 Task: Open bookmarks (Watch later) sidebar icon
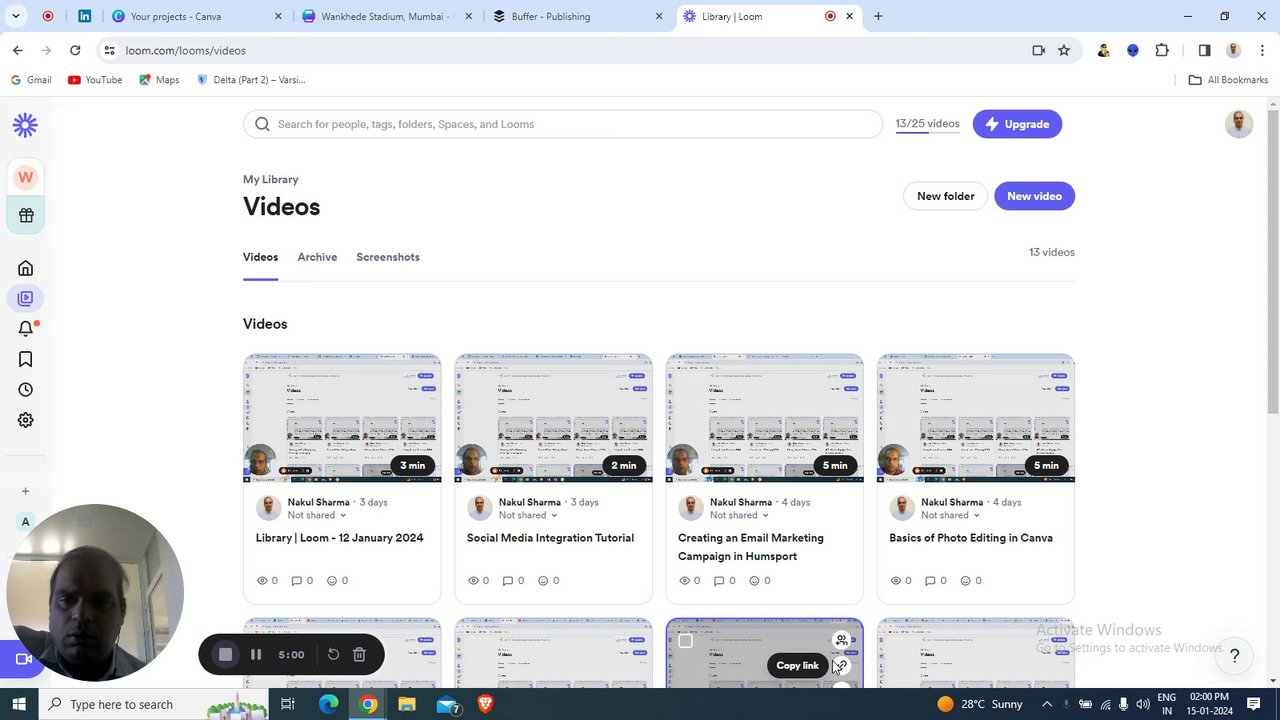(x=25, y=359)
